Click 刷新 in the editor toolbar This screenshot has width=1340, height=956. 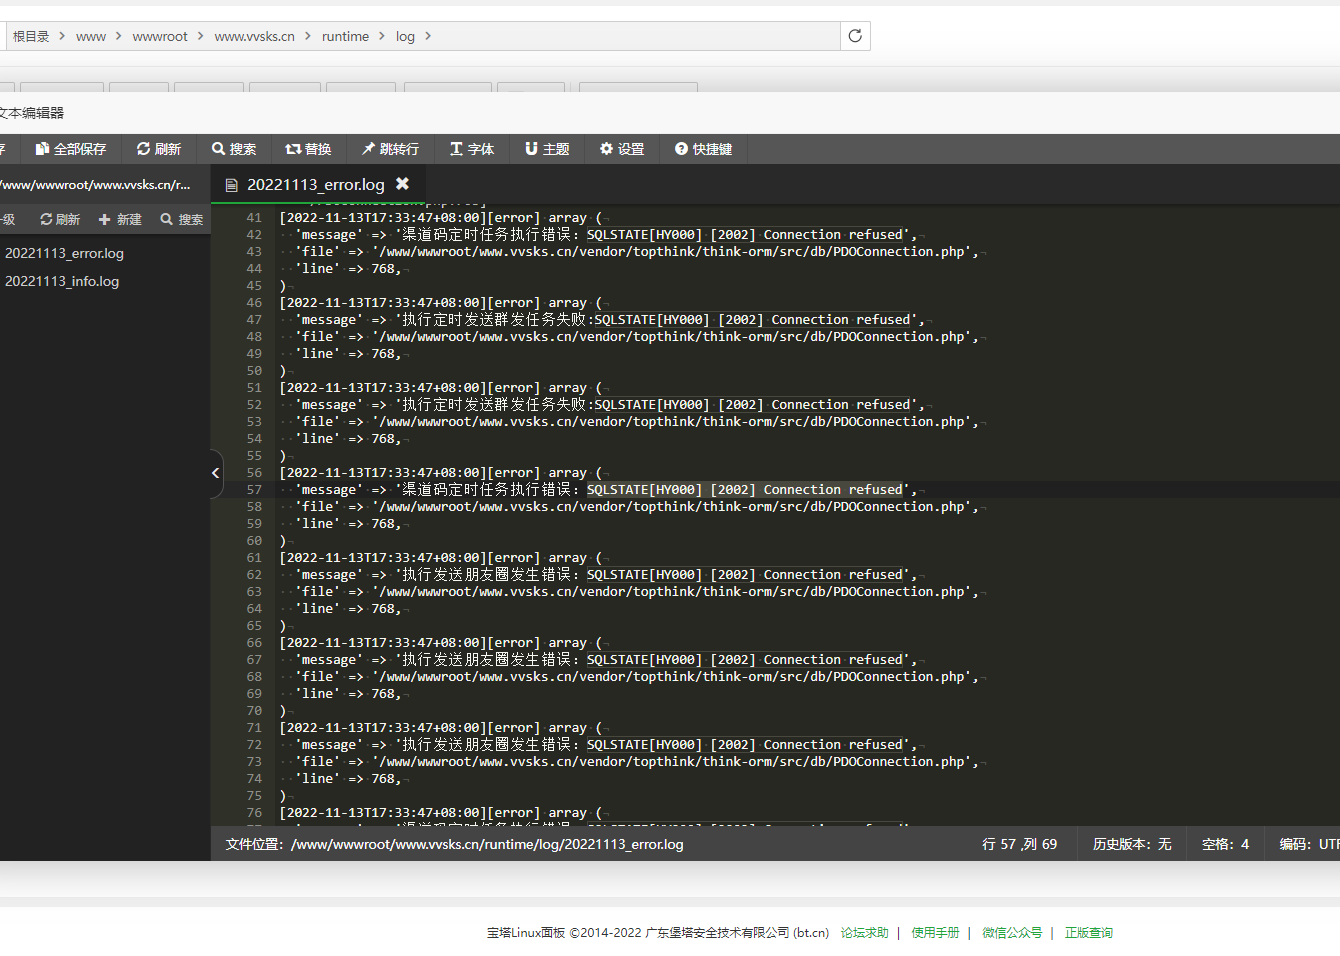coord(159,149)
